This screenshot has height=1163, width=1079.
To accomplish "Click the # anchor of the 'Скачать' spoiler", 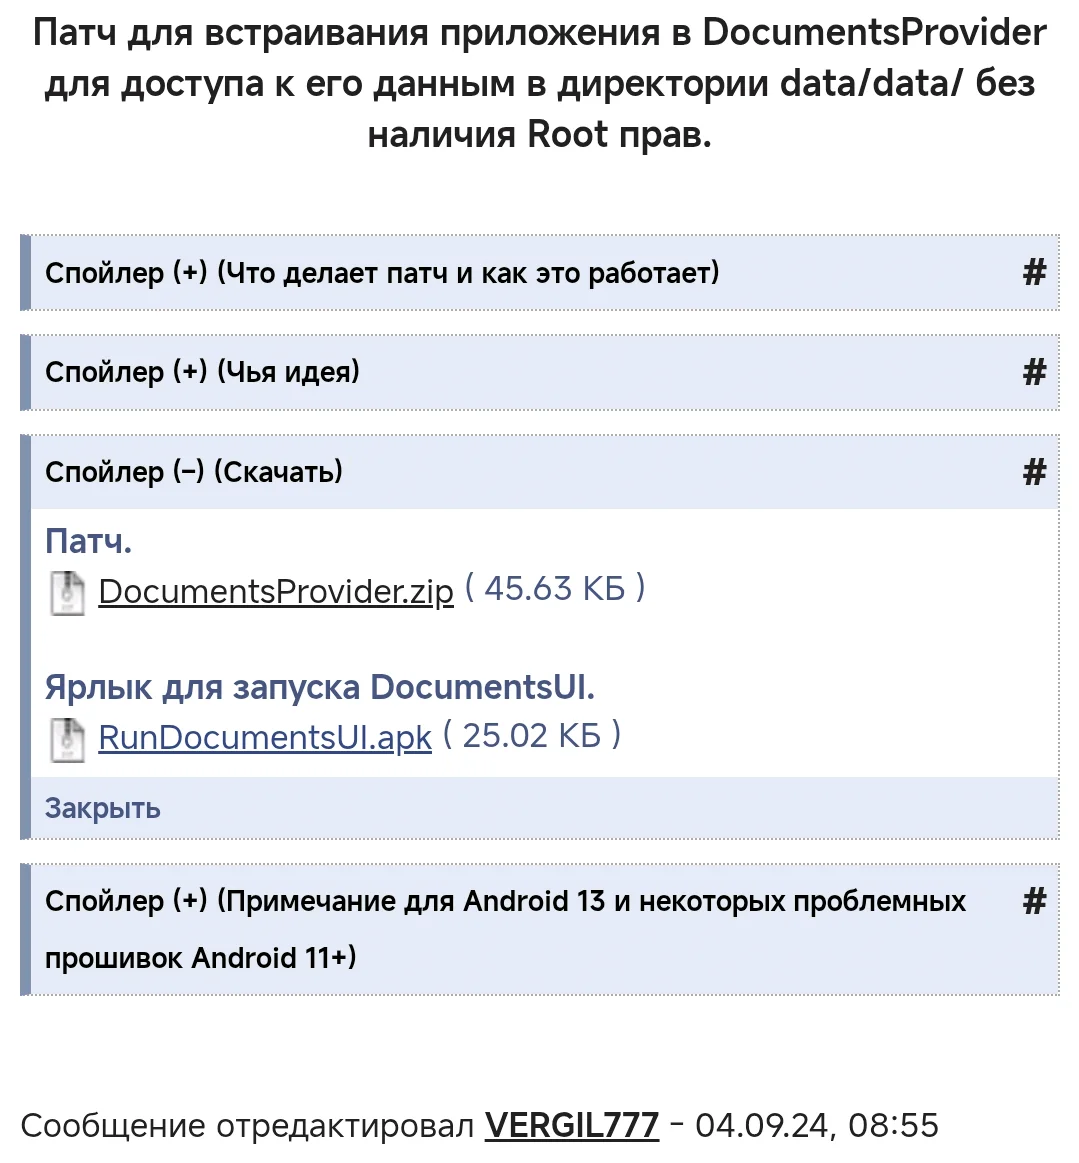I will click(1035, 472).
